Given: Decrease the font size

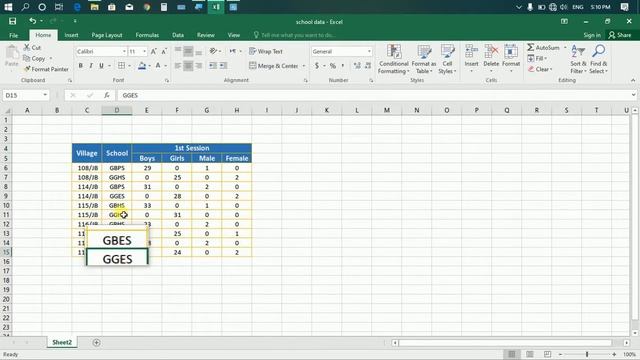Looking at the screenshot, I should (164, 51).
